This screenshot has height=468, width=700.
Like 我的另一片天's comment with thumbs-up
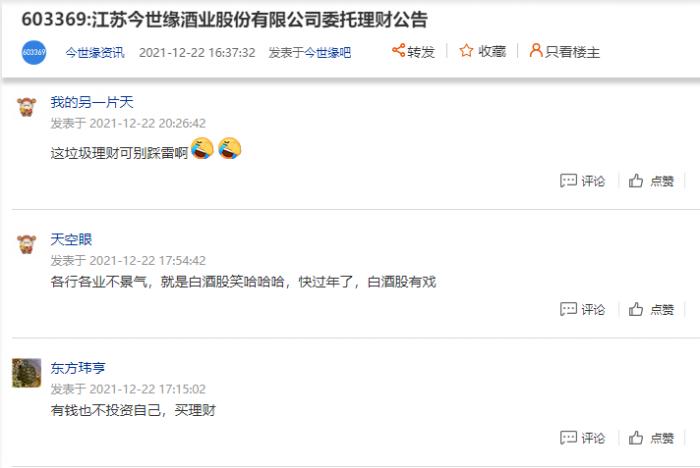pos(636,180)
